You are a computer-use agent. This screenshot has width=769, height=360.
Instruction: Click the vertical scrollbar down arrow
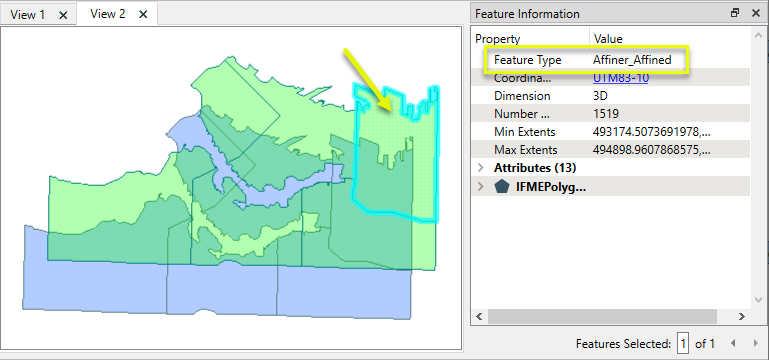coord(758,300)
